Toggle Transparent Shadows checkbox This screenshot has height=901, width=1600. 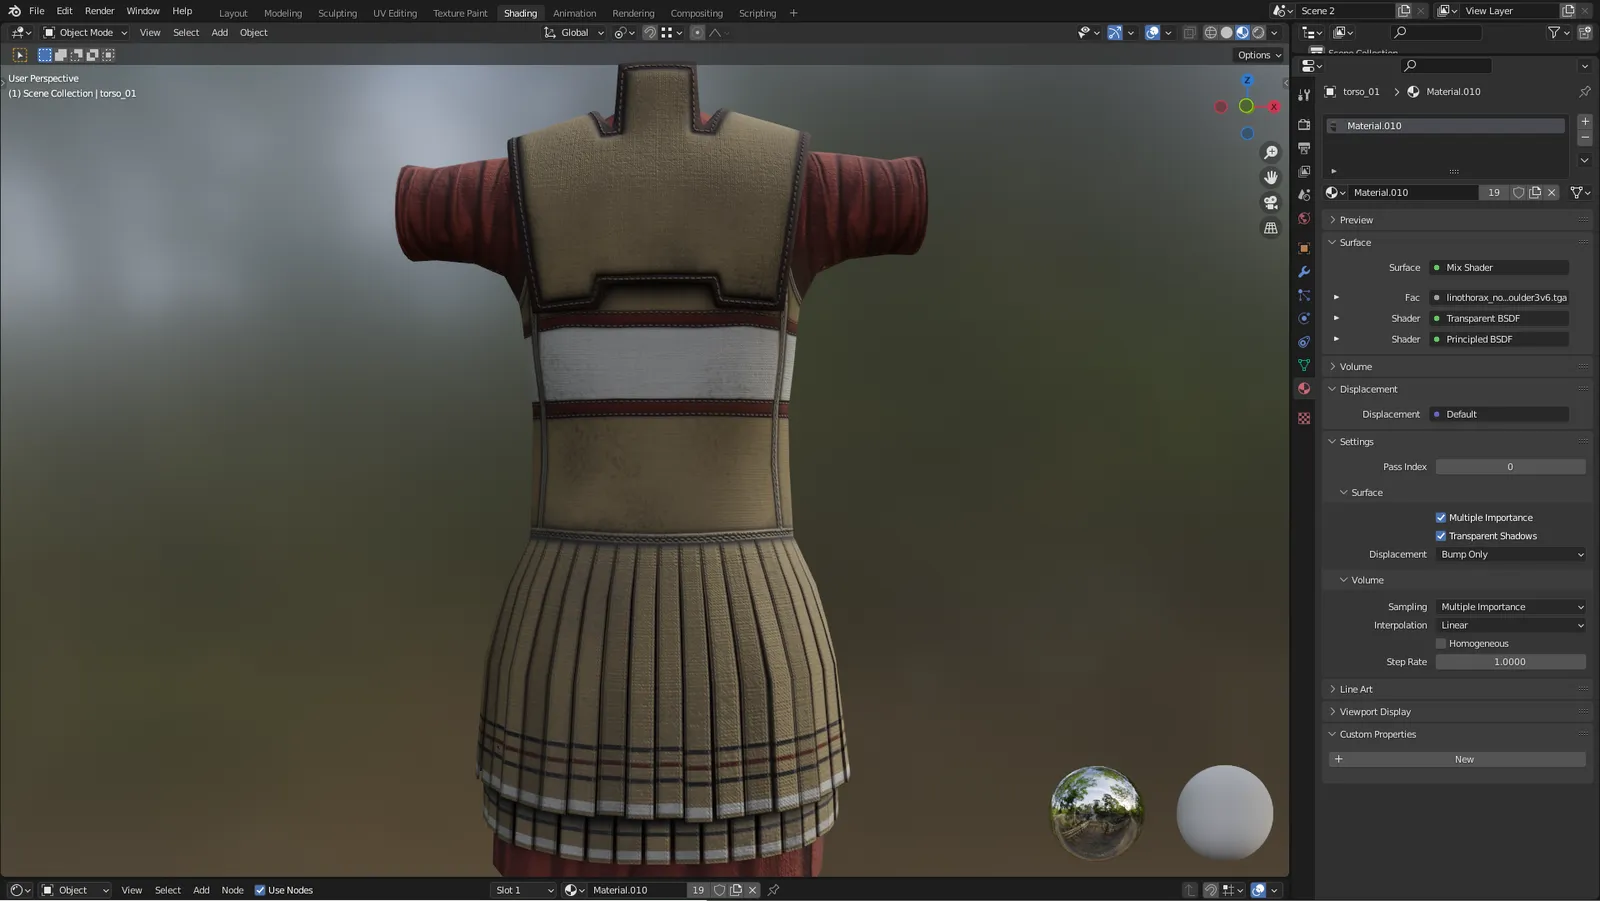[x=1441, y=536]
